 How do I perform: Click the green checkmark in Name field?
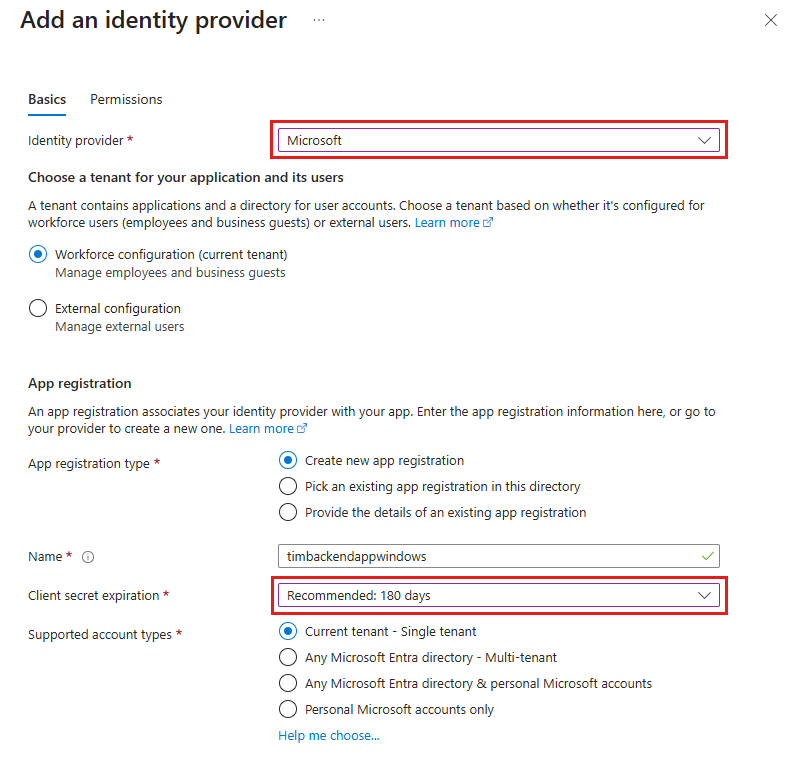tap(706, 556)
